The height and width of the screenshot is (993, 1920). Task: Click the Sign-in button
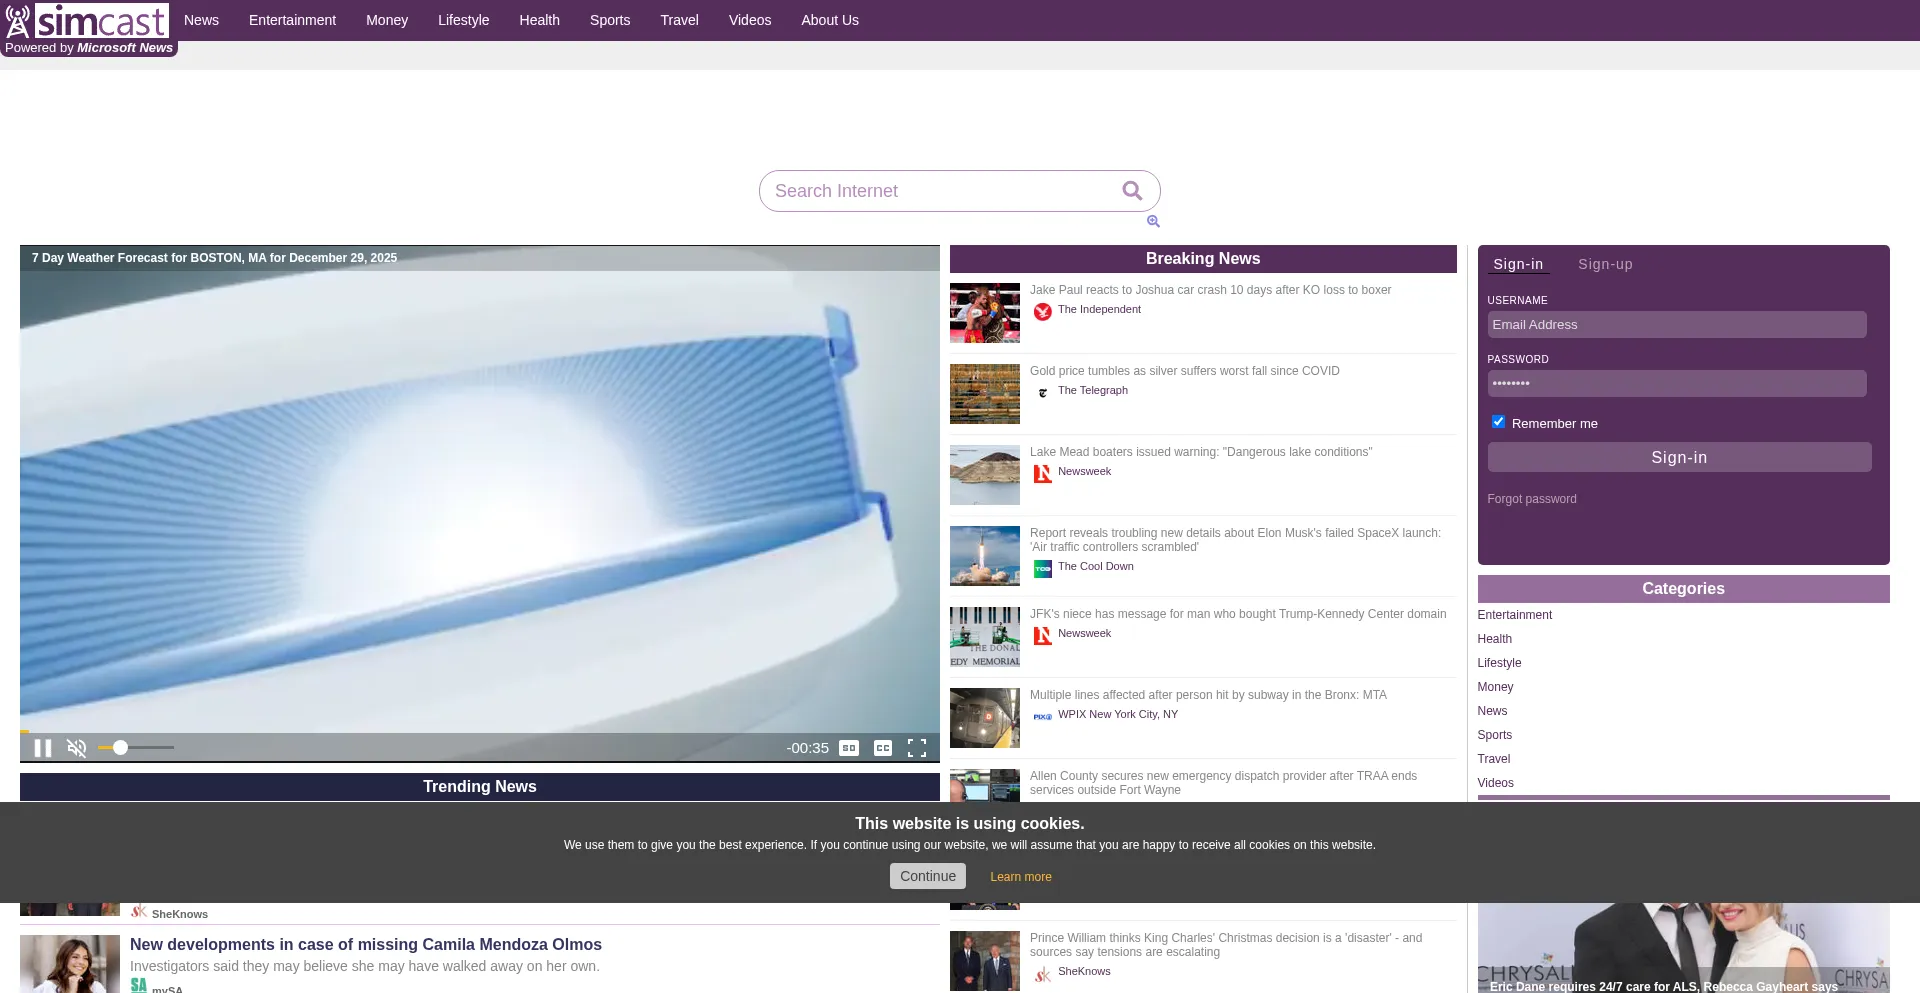tap(1679, 457)
